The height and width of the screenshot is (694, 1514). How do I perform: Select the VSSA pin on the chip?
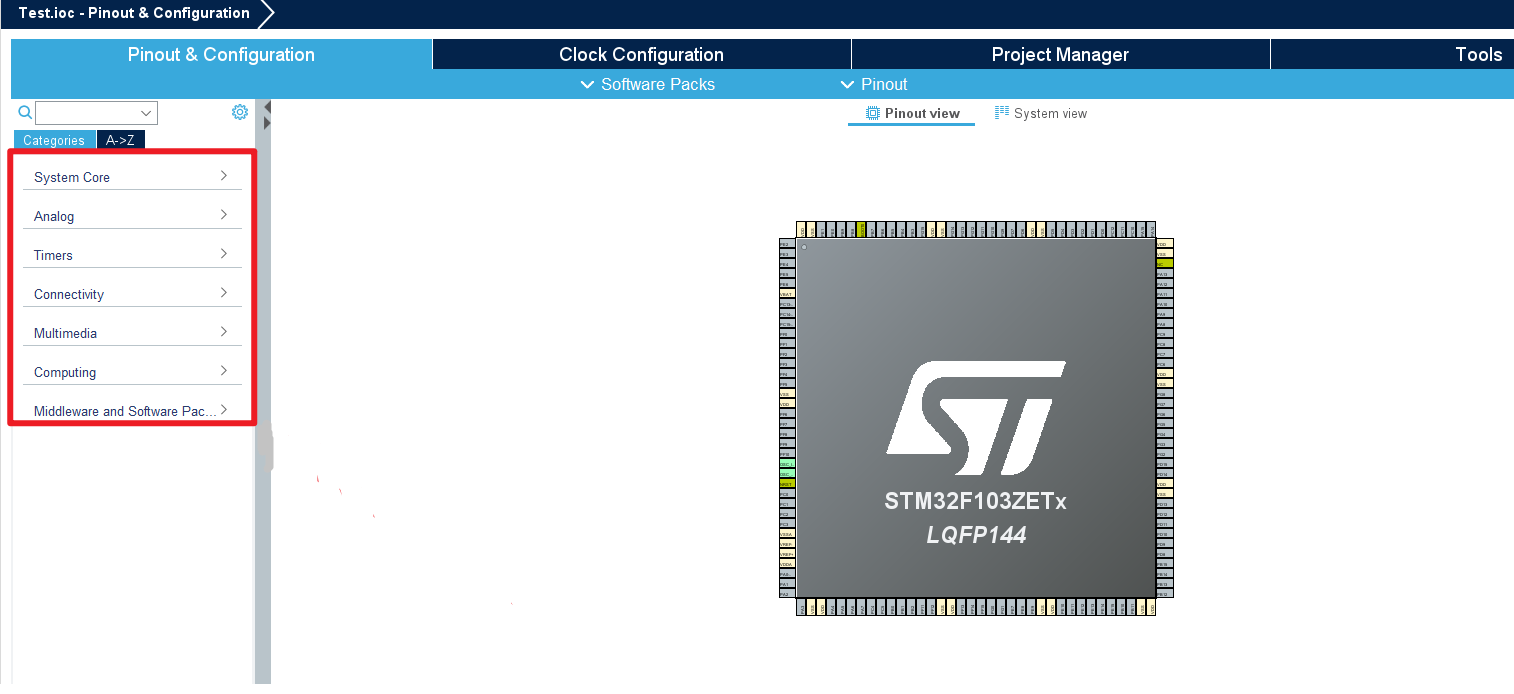pyautogui.click(x=787, y=534)
